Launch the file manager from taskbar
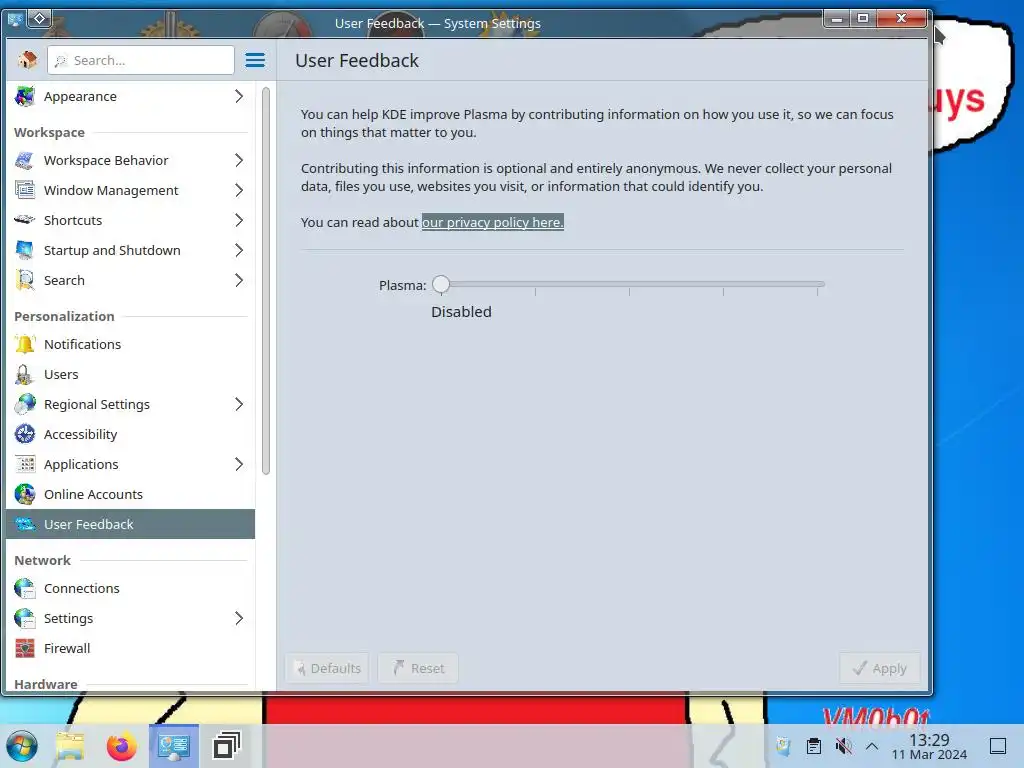This screenshot has height=768, width=1024. coord(71,746)
